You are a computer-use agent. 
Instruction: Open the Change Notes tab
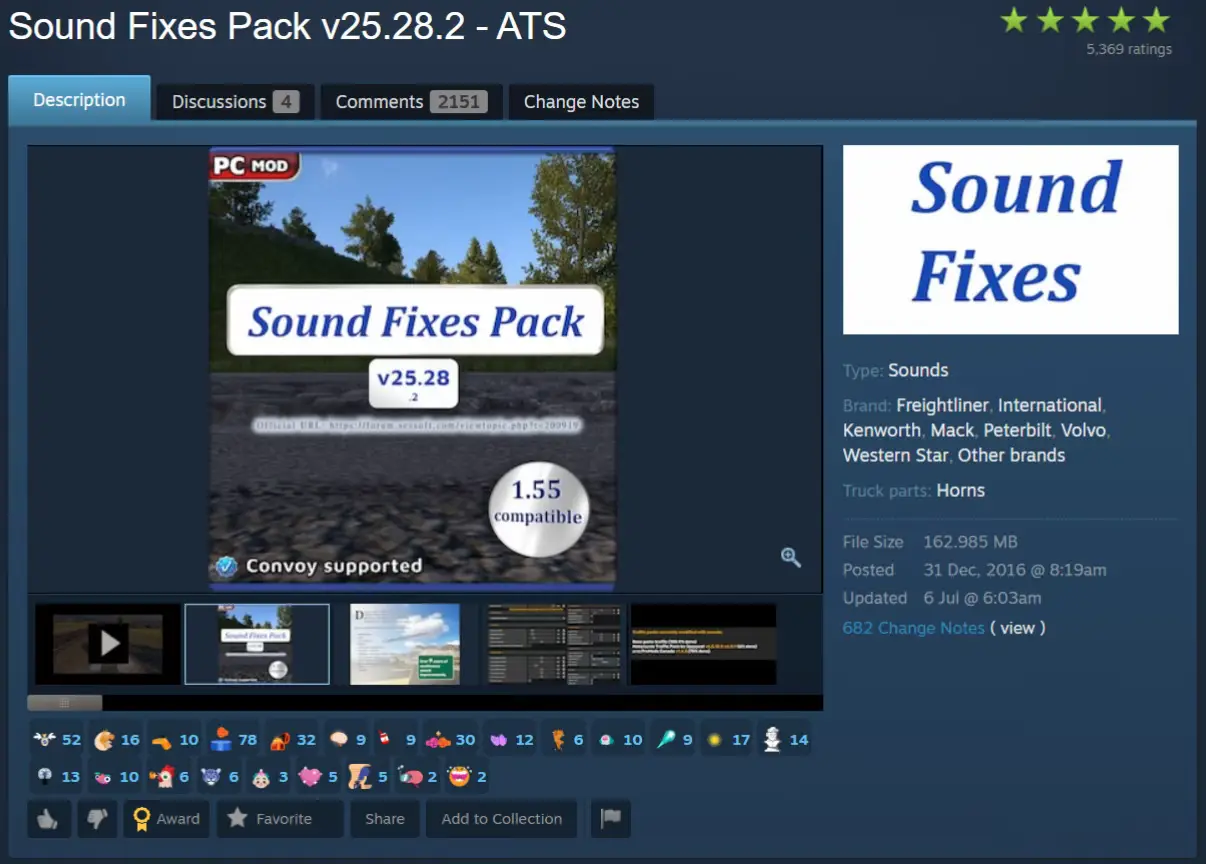(x=581, y=102)
